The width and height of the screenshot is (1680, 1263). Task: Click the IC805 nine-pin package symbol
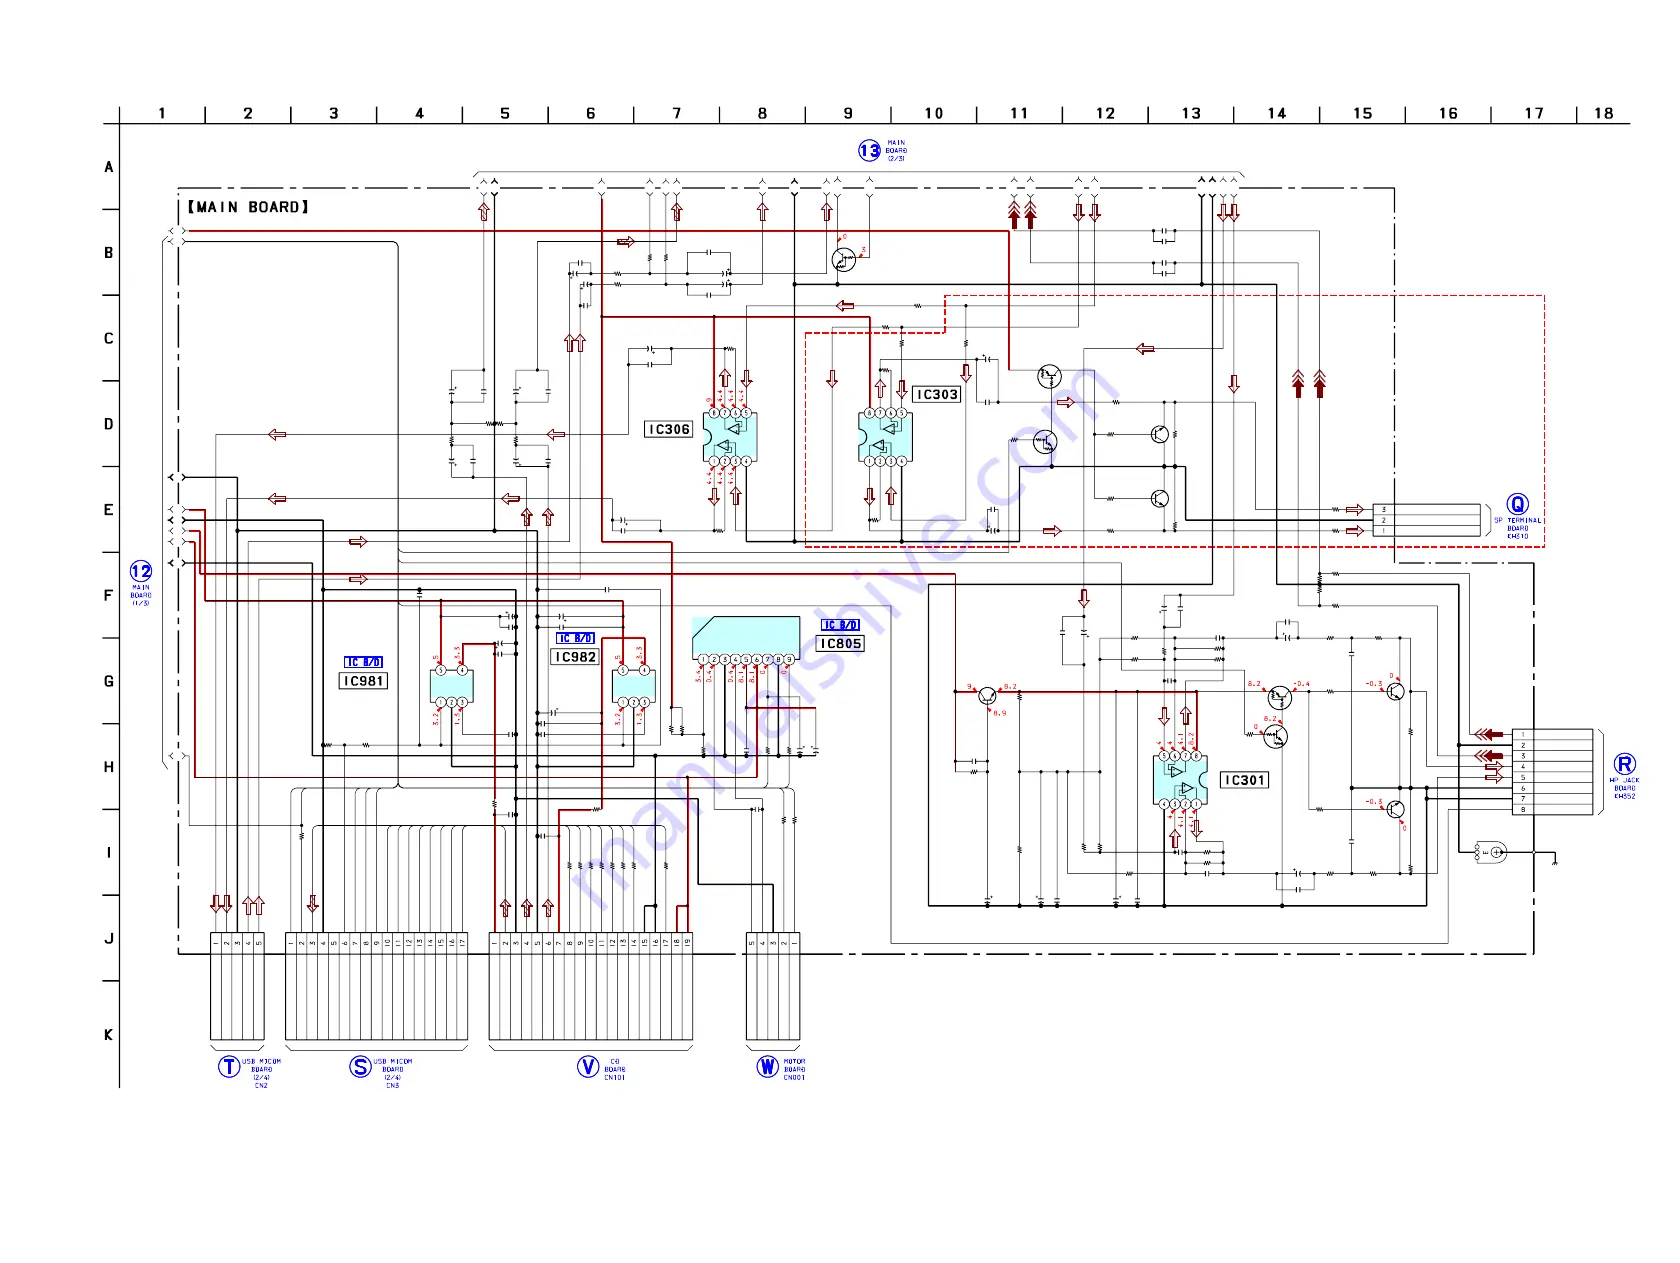pos(746,641)
